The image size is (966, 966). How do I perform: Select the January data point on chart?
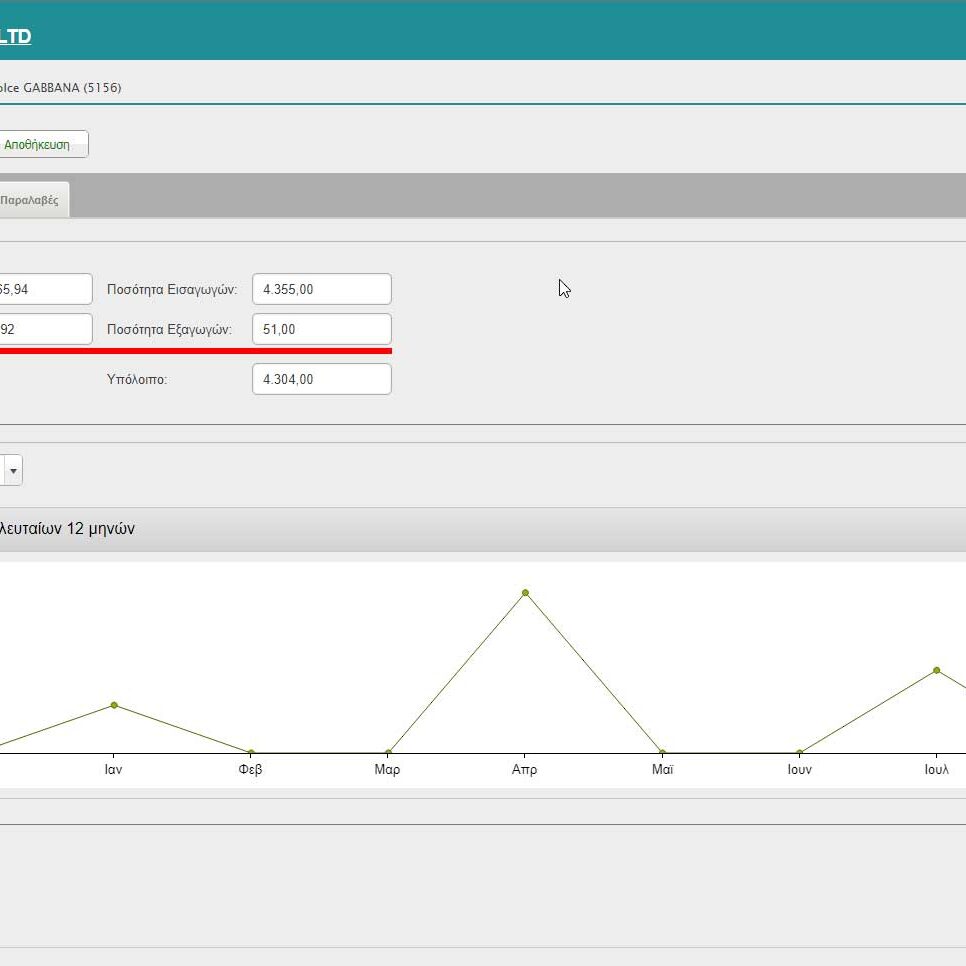click(114, 705)
